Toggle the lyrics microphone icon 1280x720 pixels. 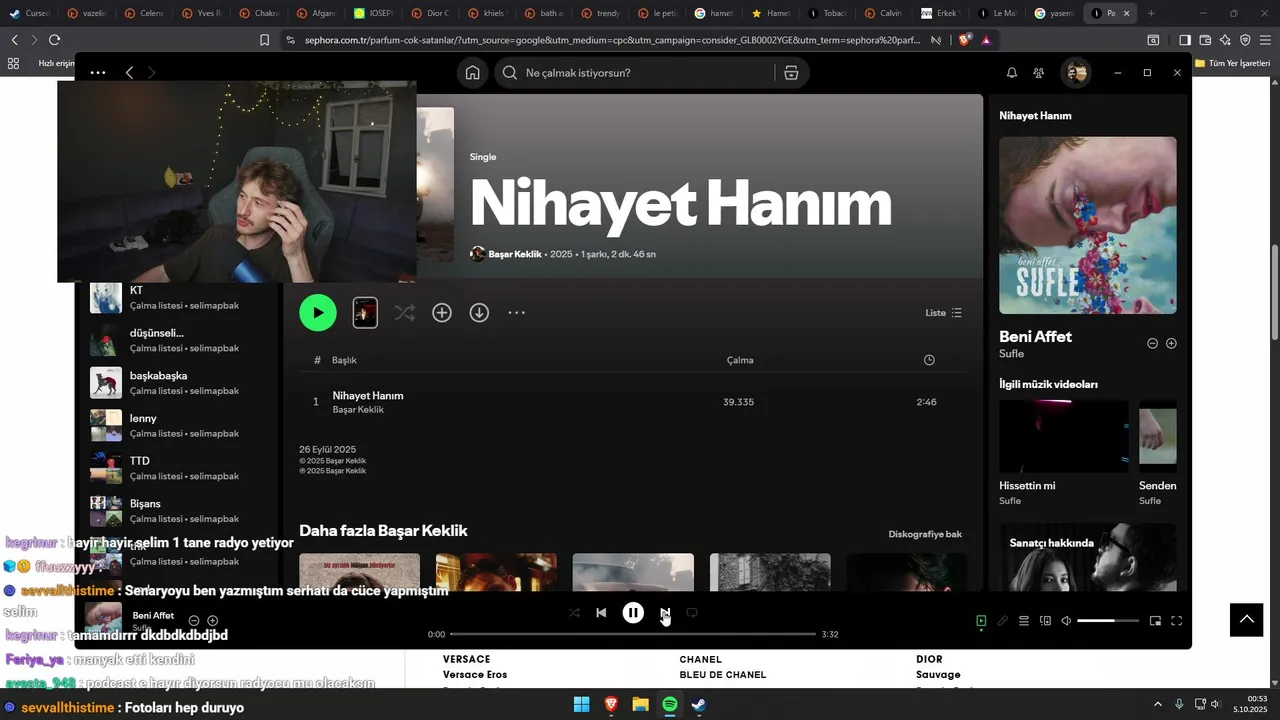tap(1002, 621)
